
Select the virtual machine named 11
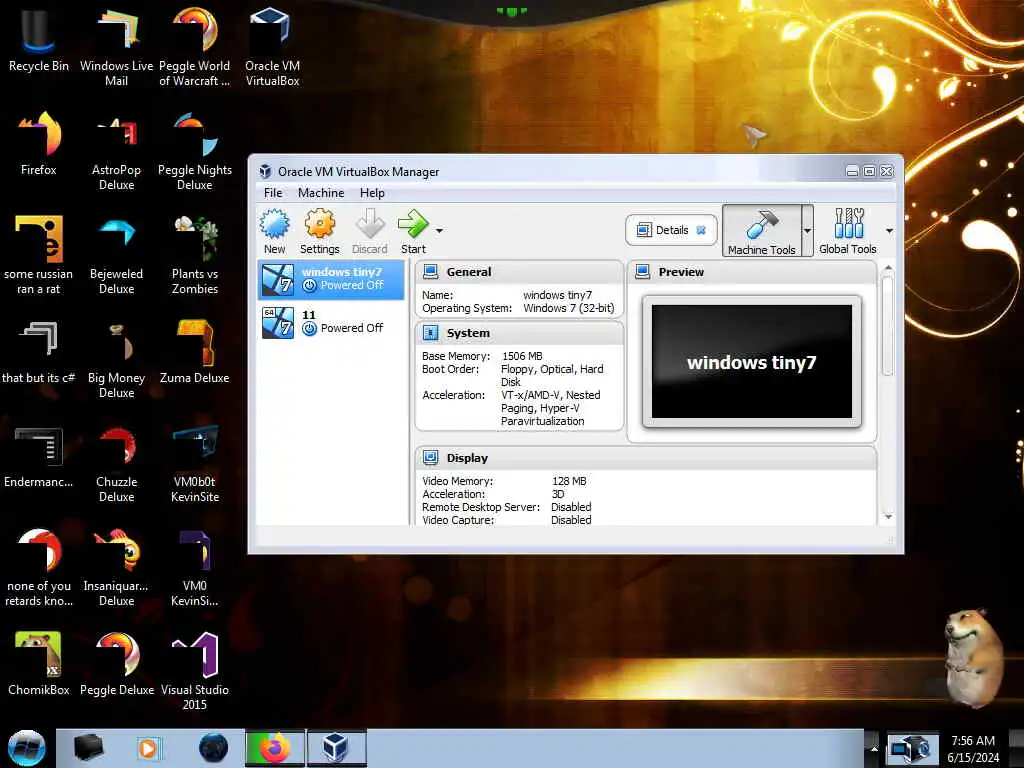click(331, 322)
